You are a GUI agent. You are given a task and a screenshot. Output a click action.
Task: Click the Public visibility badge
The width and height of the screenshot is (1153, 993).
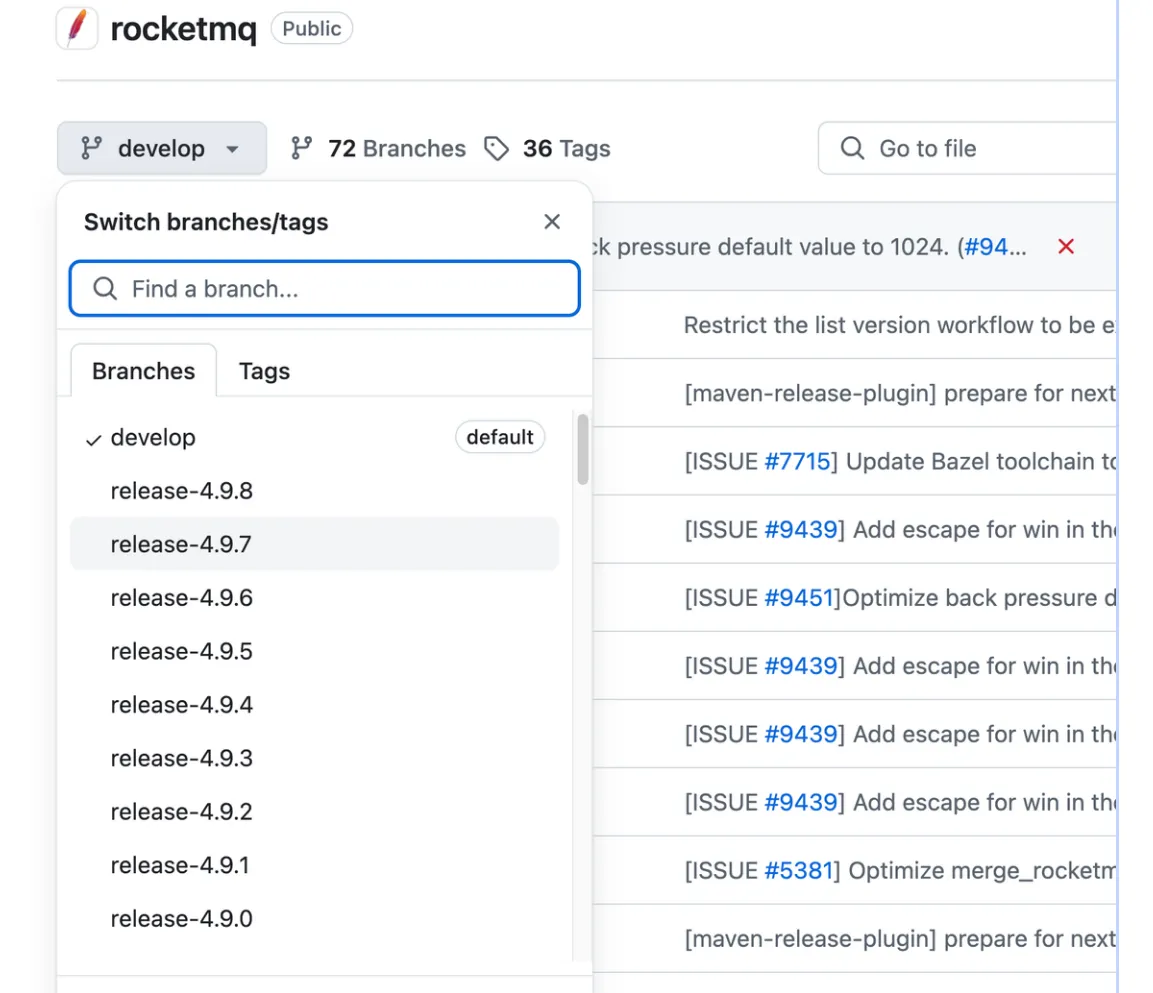(x=312, y=29)
